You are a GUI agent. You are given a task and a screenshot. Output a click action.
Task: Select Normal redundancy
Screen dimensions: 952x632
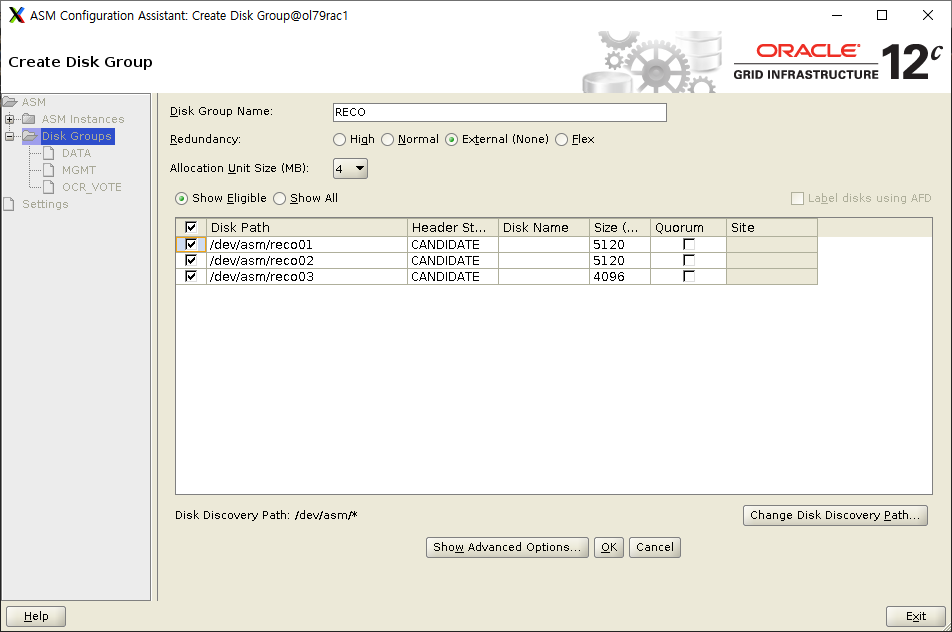click(387, 140)
